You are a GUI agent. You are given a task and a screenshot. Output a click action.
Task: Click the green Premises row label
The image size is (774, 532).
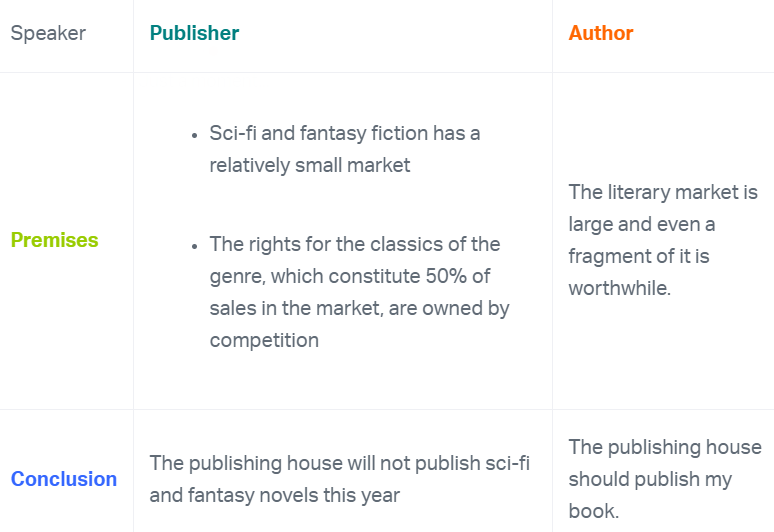click(x=54, y=240)
